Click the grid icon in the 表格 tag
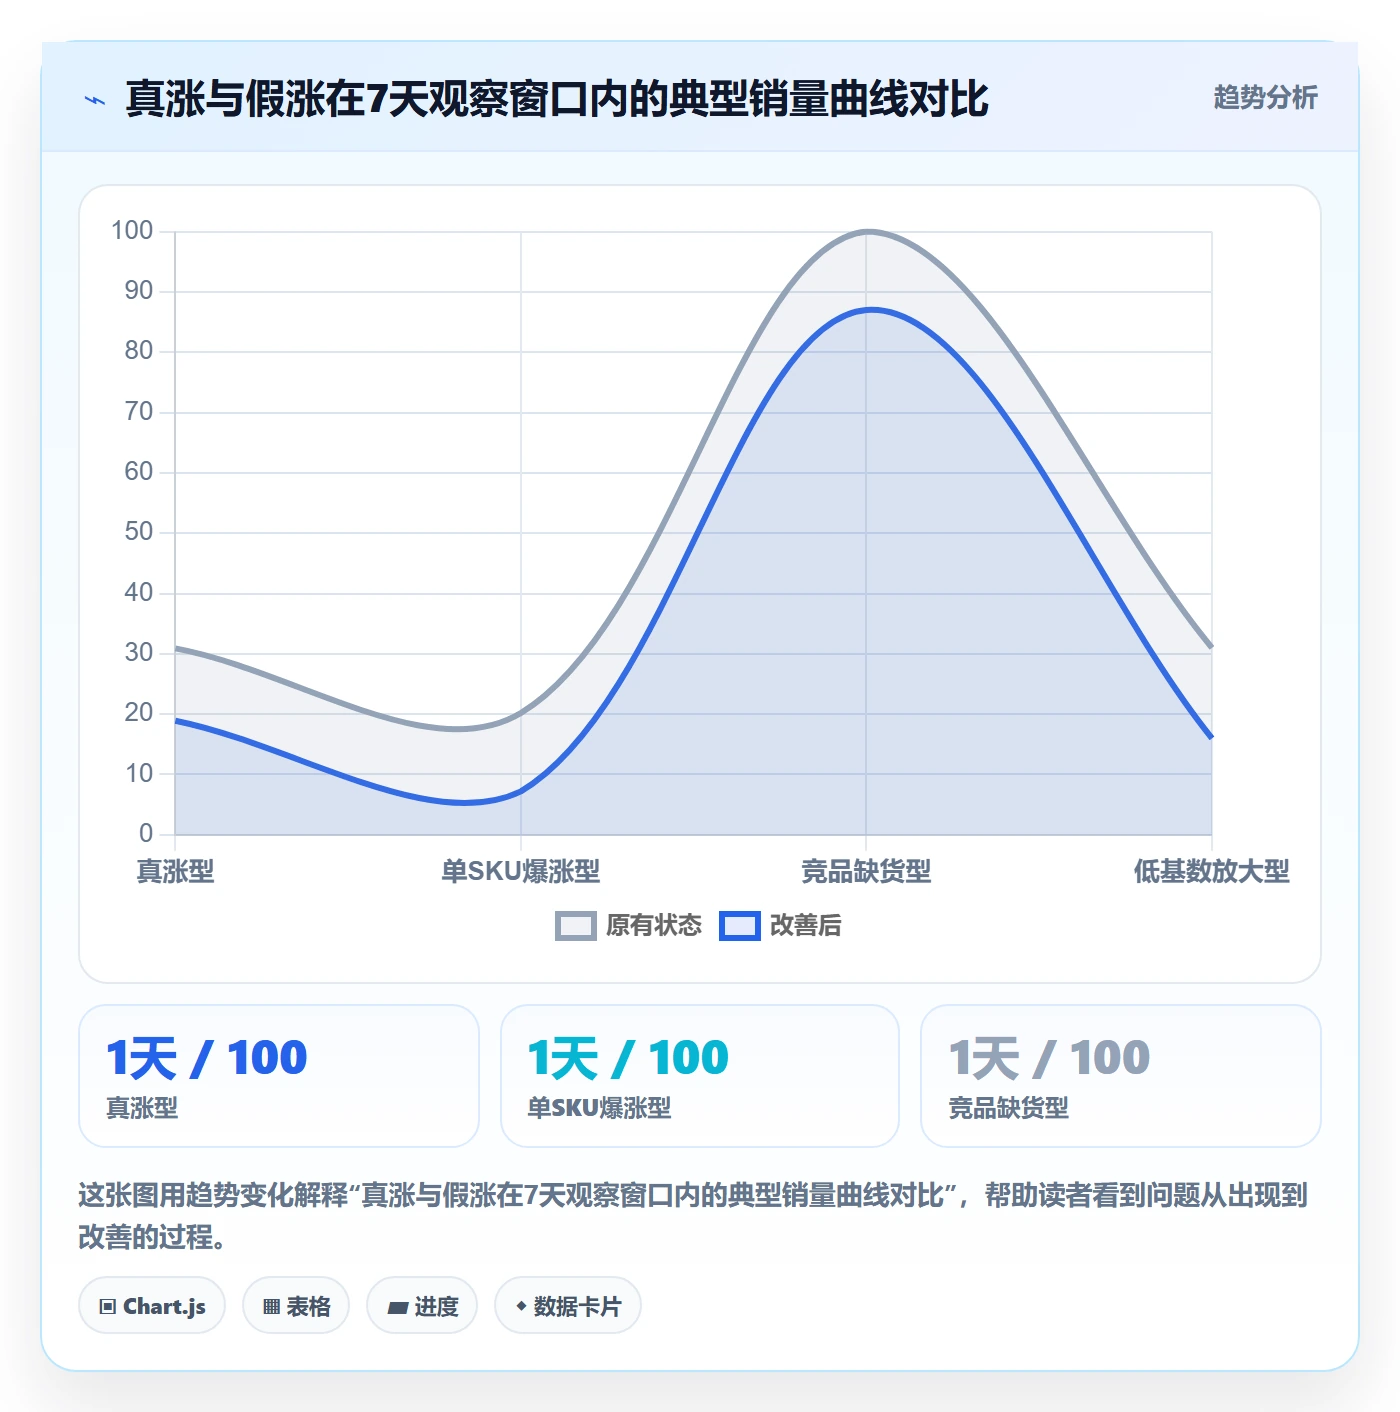 tap(271, 1307)
